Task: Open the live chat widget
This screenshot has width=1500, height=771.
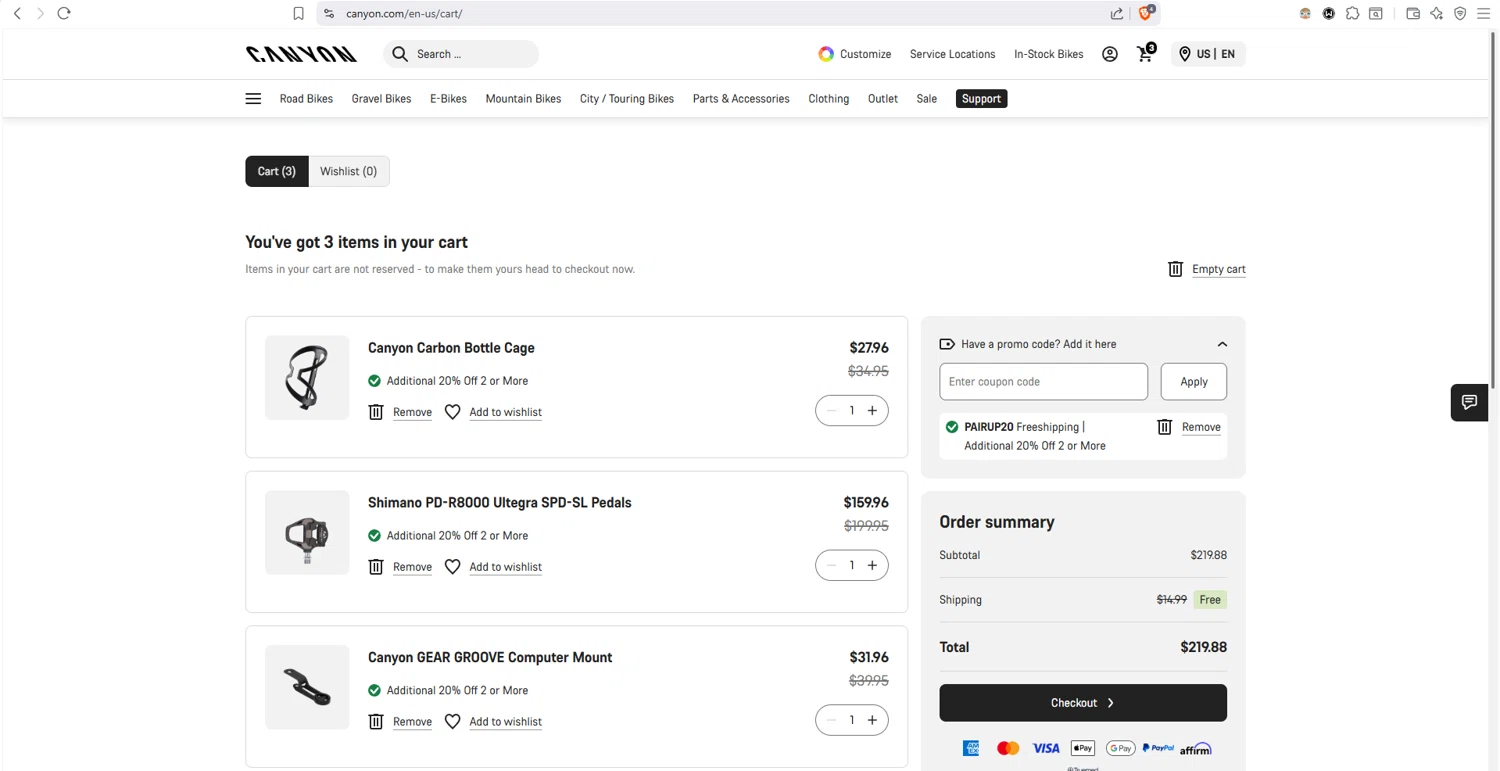Action: (1469, 402)
